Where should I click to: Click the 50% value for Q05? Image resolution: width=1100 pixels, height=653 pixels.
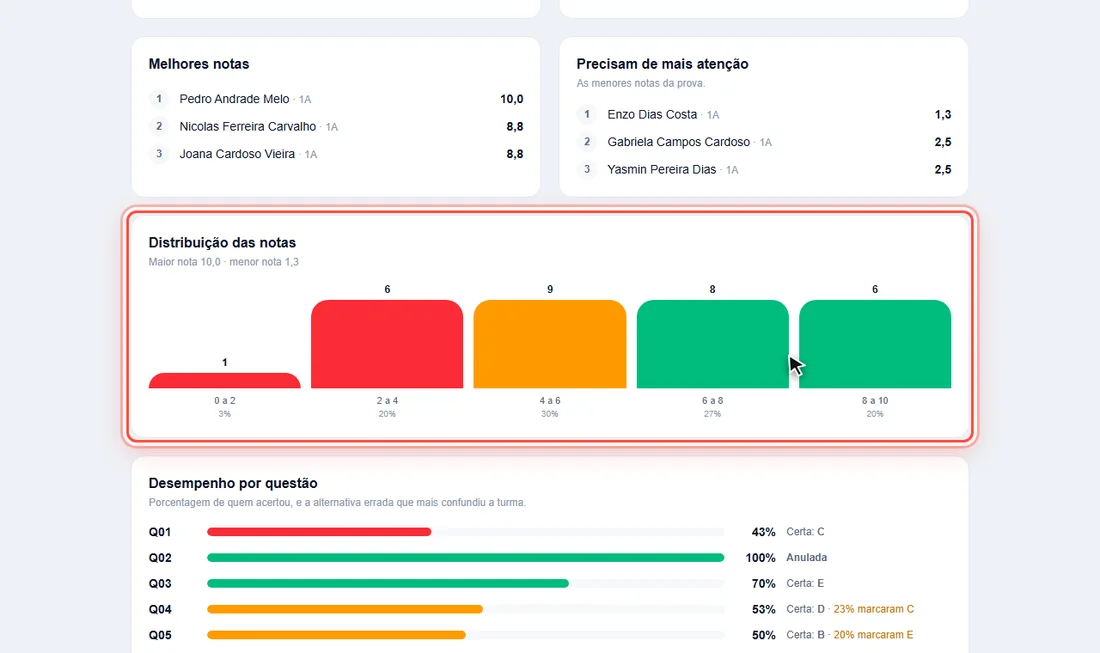[763, 635]
